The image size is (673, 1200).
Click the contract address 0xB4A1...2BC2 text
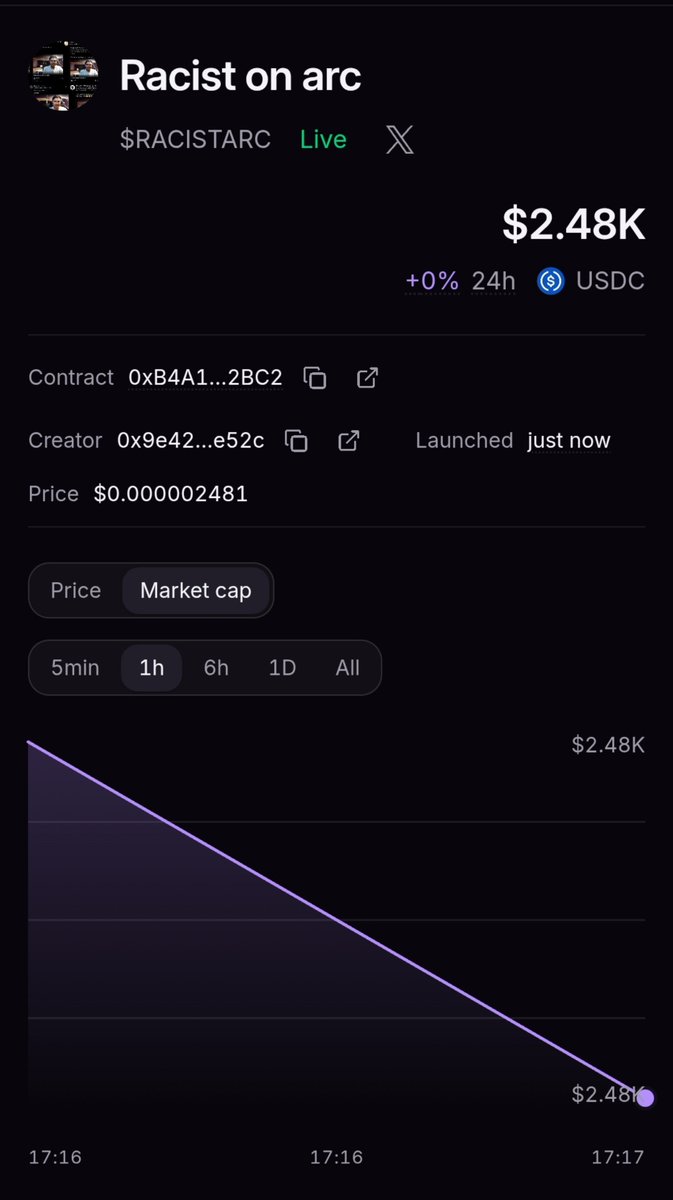coord(205,378)
